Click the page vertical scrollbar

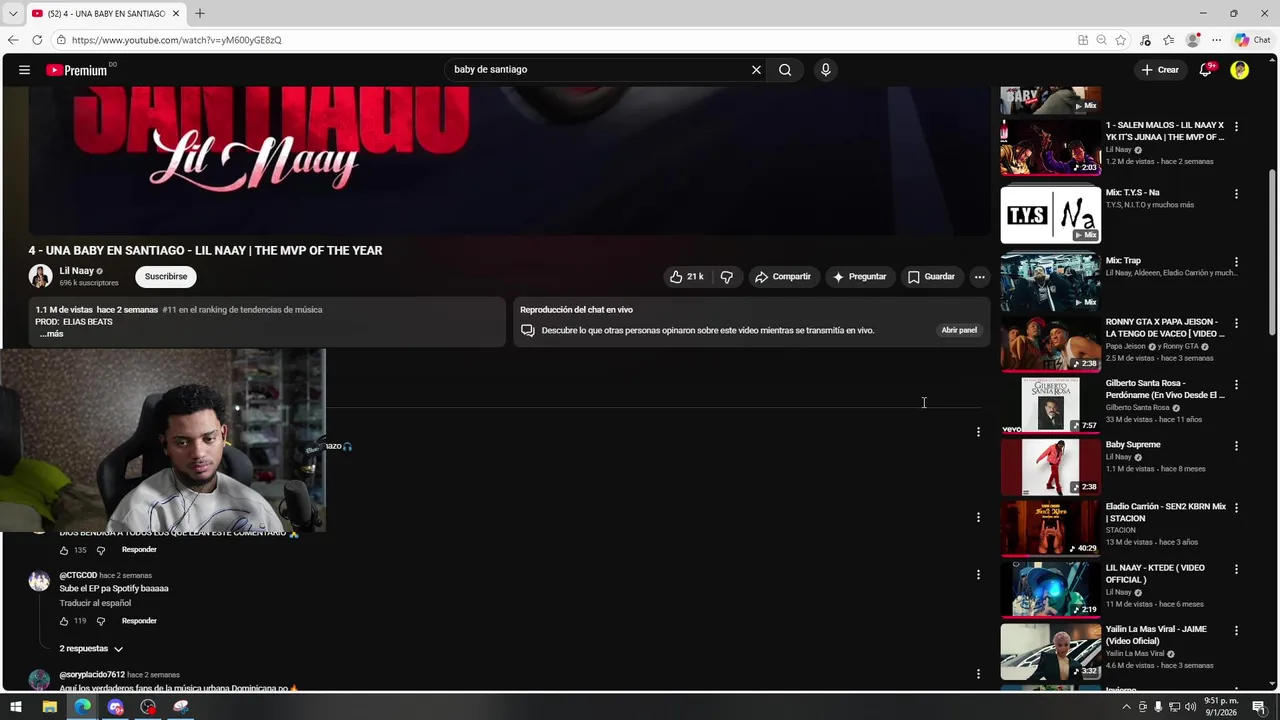(1272, 253)
